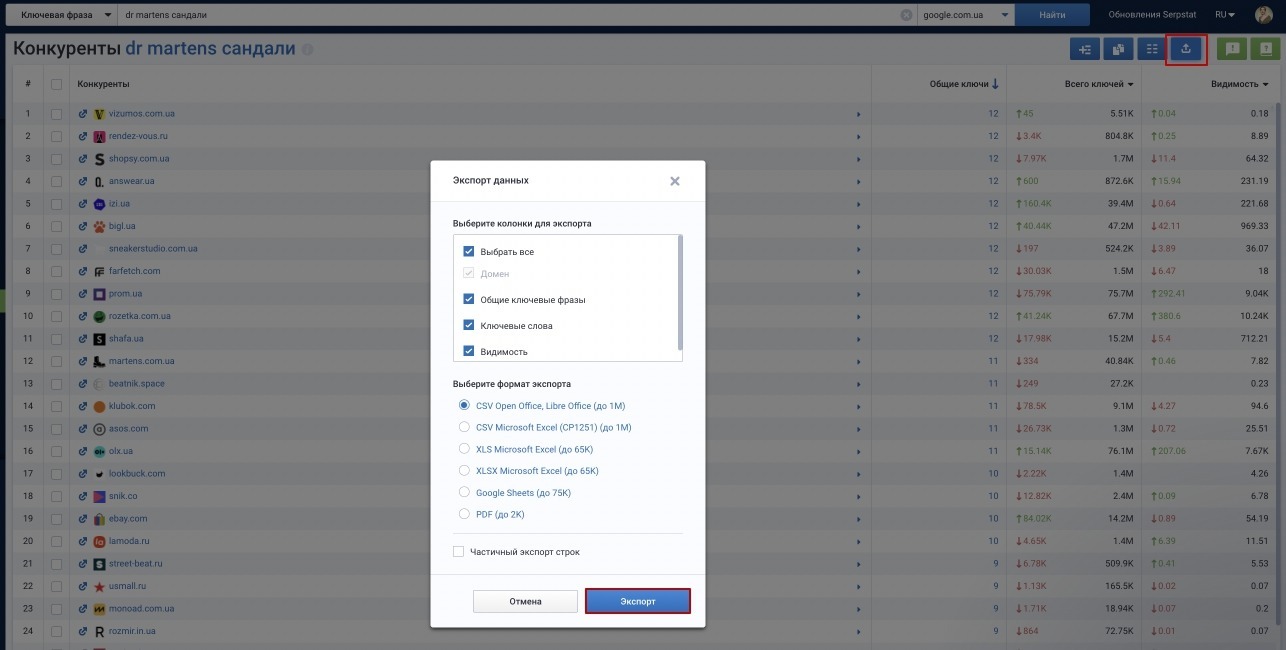
Task: Click the rozetka.com.ua favicon
Action: [99, 316]
